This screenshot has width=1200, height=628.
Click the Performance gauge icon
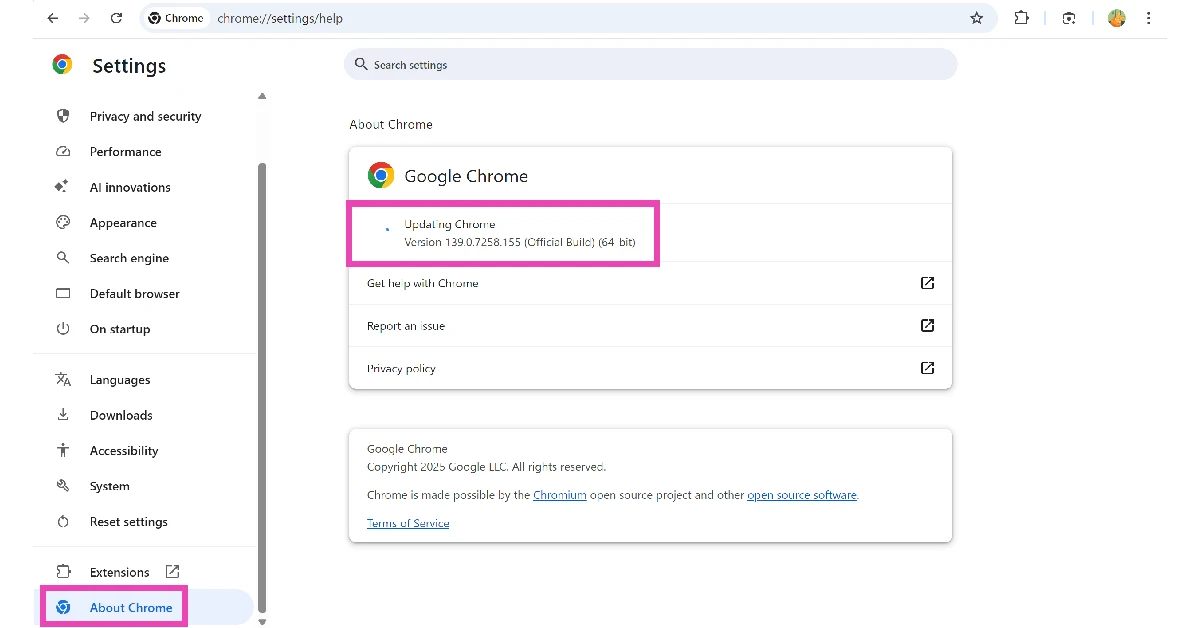[x=63, y=152]
